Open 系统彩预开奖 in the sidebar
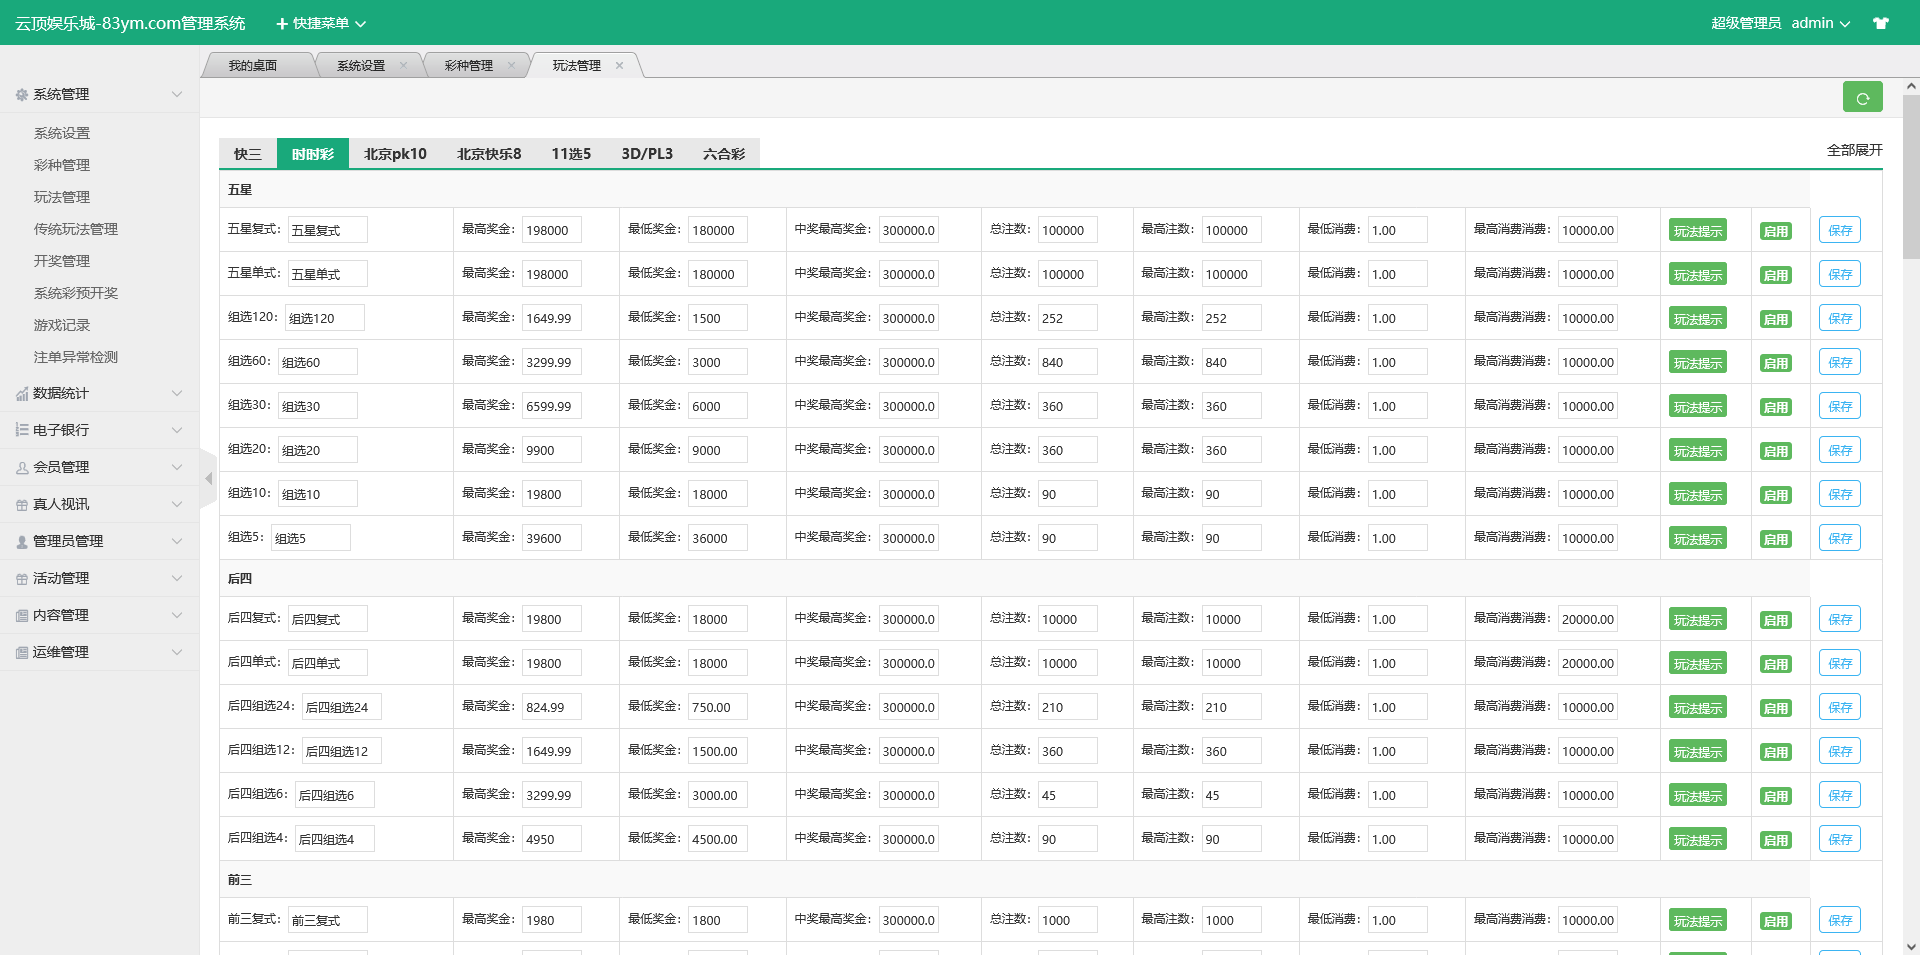Viewport: 1920px width, 955px height. (76, 293)
